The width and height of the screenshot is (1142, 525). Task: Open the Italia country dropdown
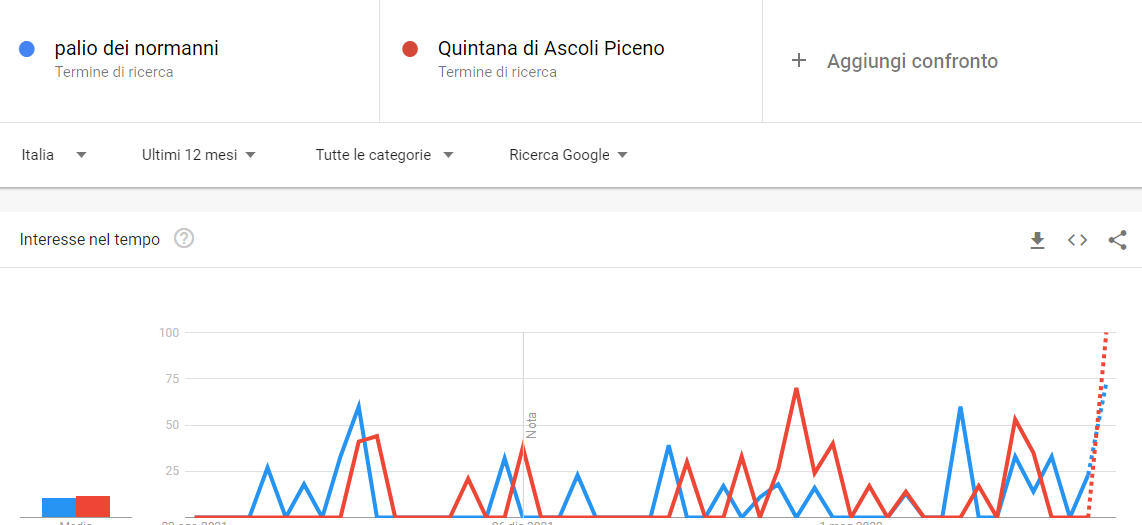[x=54, y=154]
